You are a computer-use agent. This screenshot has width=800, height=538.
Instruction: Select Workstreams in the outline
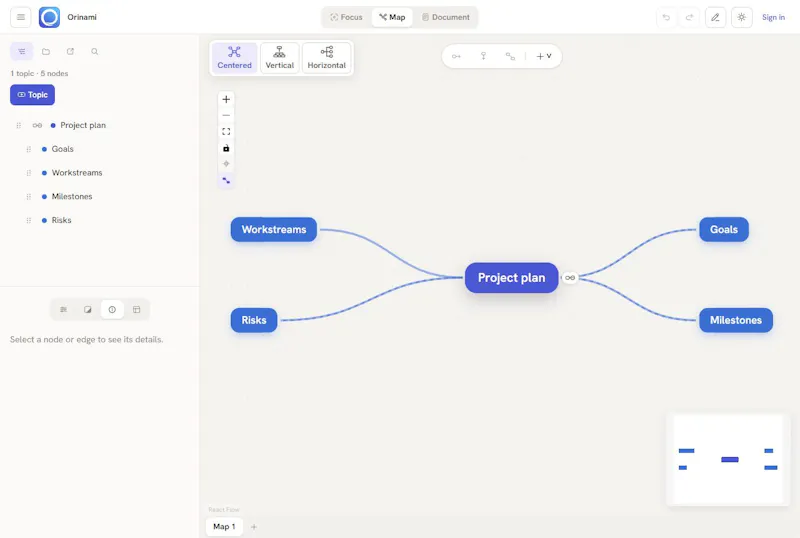coord(77,173)
